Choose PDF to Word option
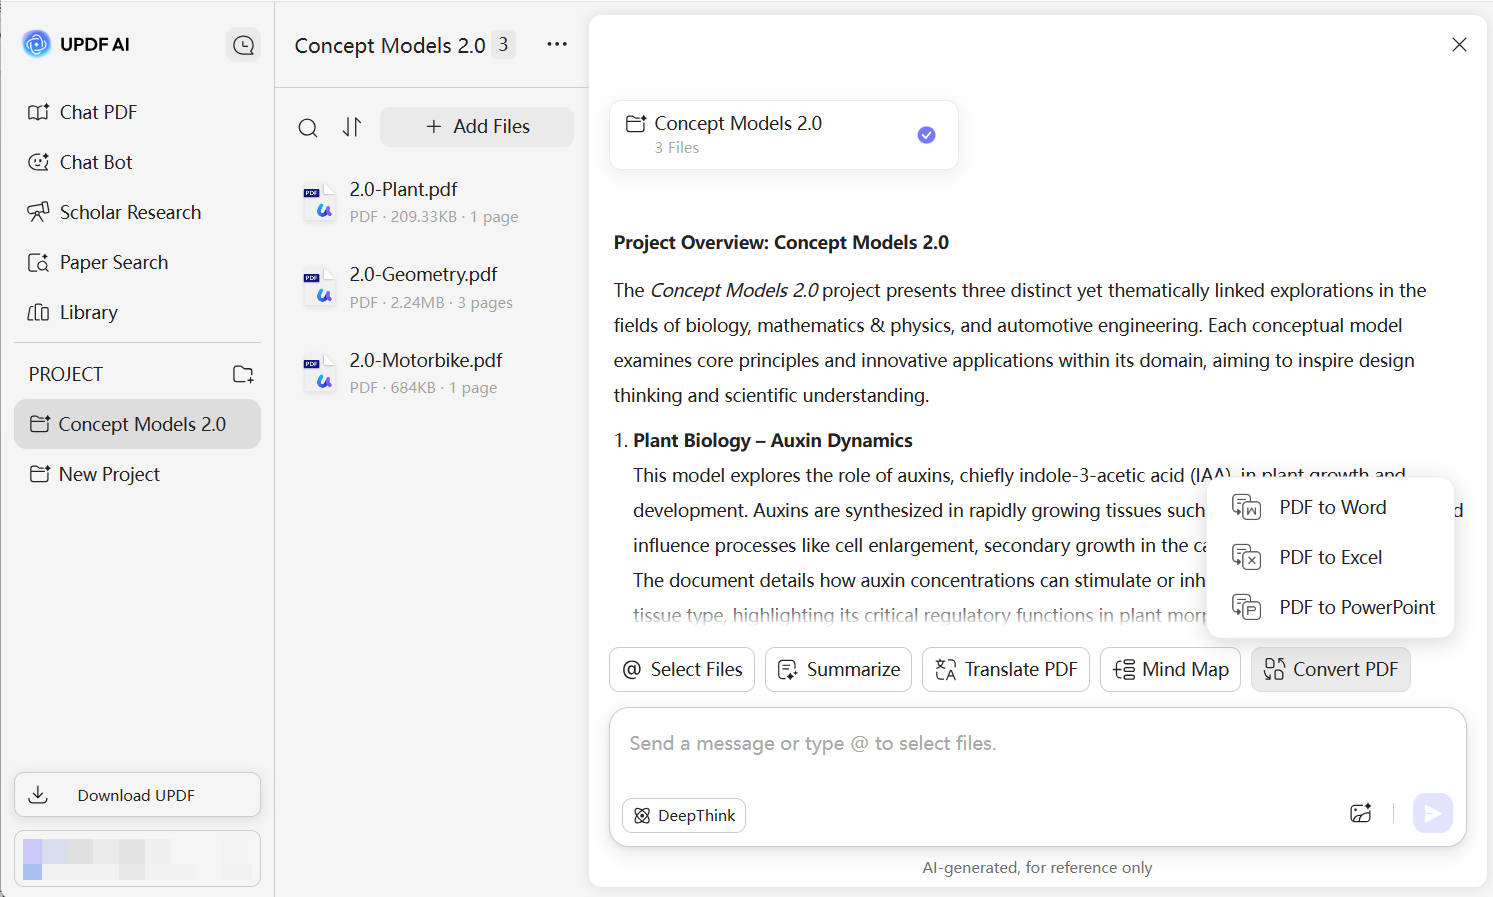The width and height of the screenshot is (1493, 897). tap(1331, 507)
